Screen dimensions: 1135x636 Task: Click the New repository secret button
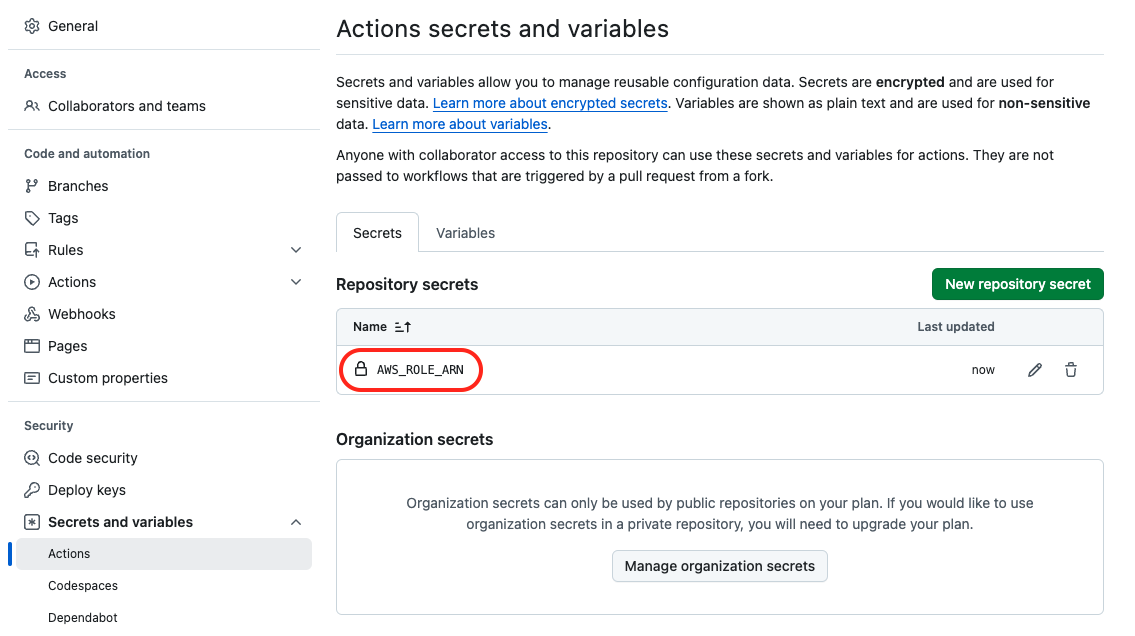pos(1017,284)
